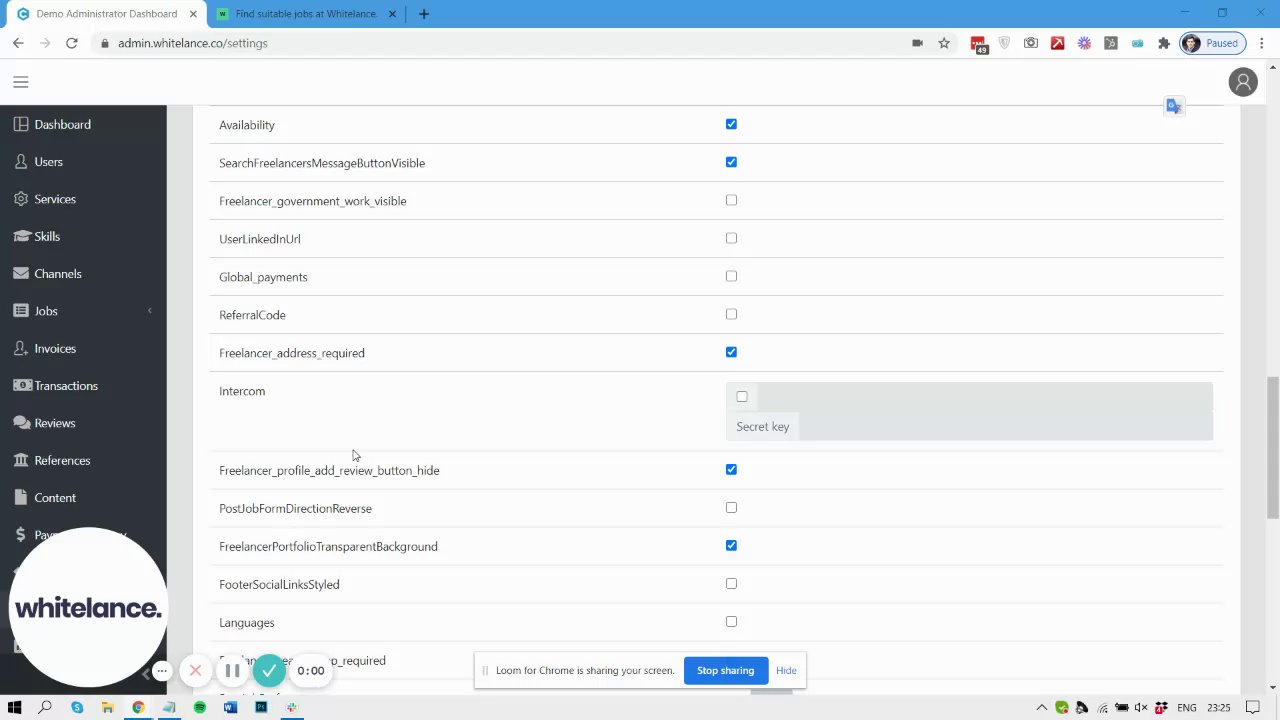
Task: Expand the Jobs submenu arrow
Action: coord(150,311)
